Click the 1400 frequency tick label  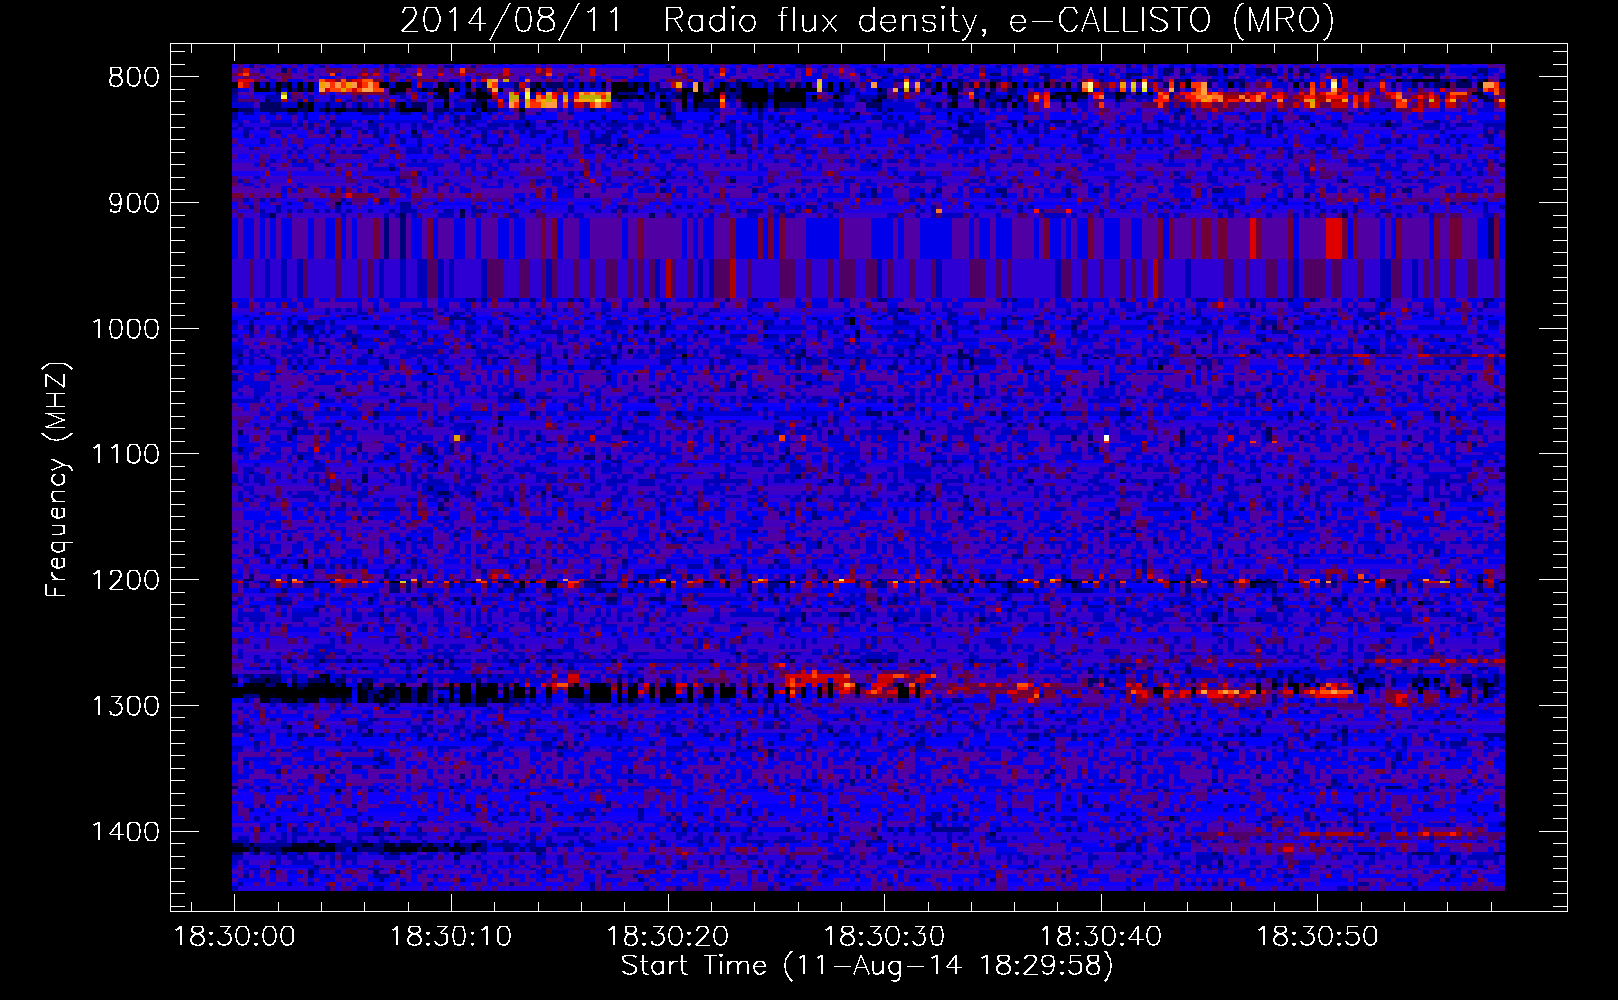(x=125, y=832)
